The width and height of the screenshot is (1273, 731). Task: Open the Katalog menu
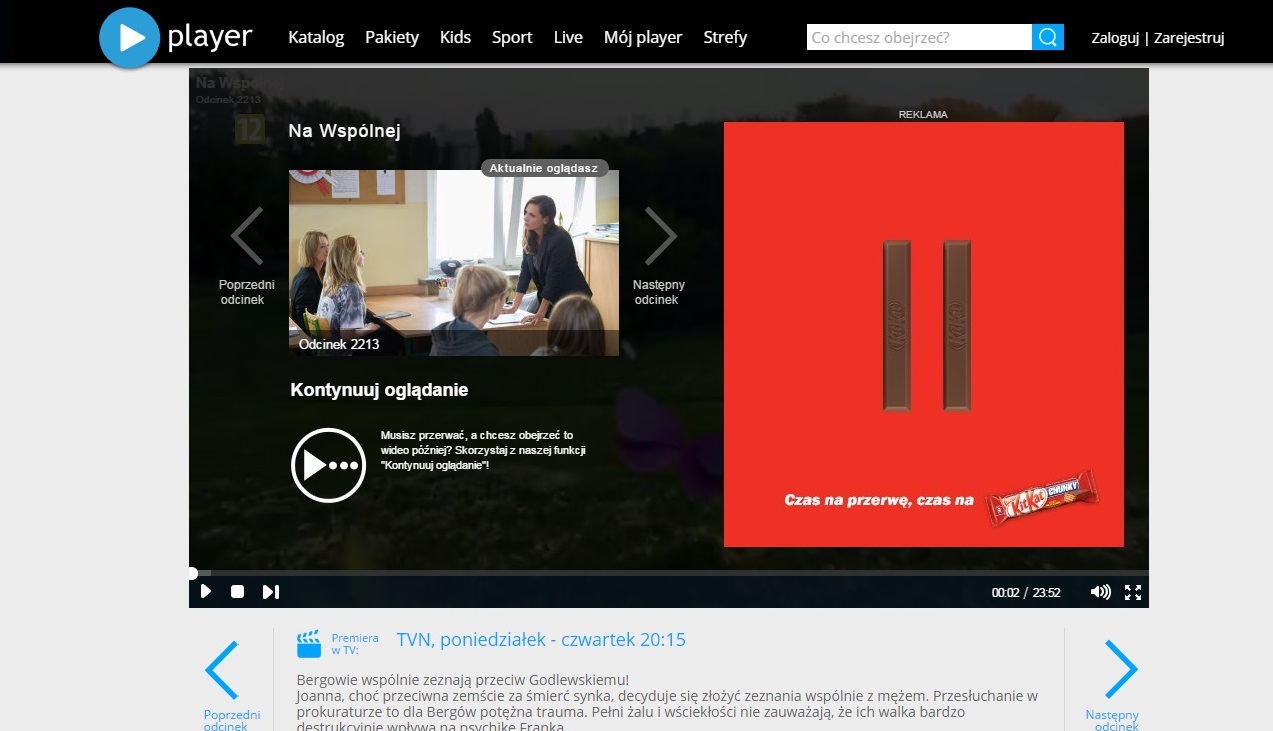tap(316, 38)
